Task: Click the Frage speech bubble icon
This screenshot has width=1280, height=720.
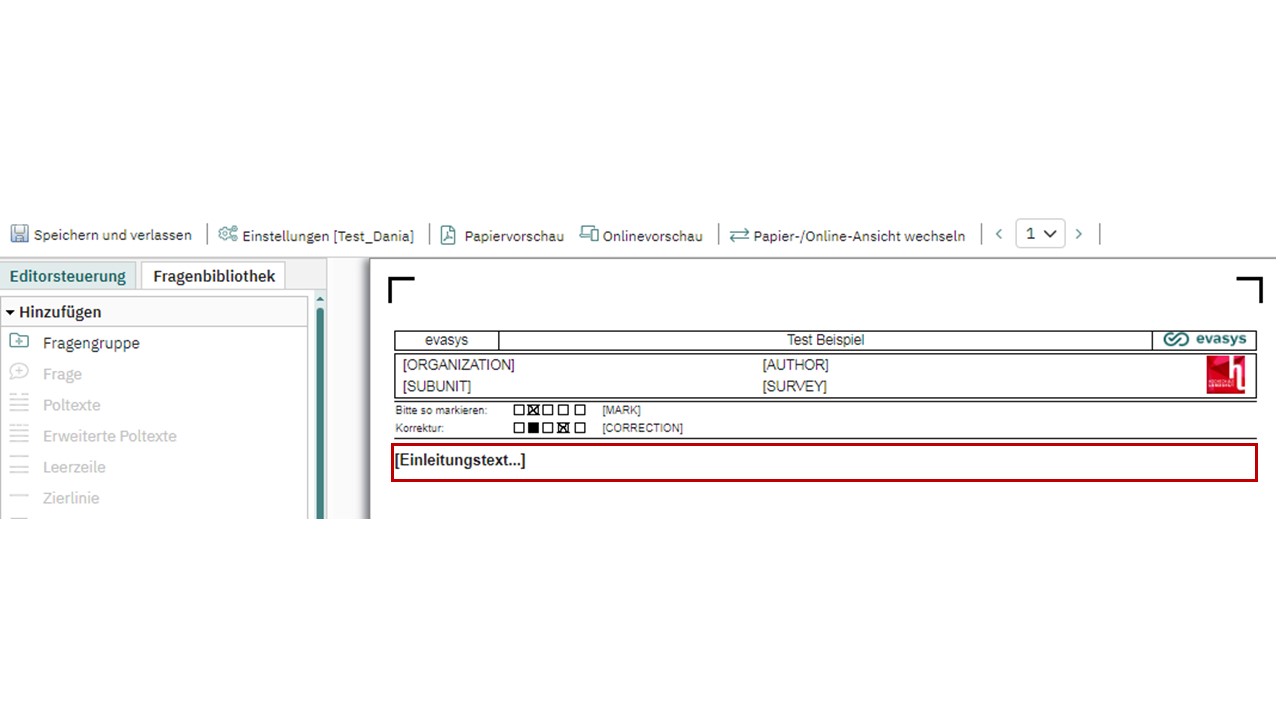Action: pyautogui.click(x=19, y=373)
